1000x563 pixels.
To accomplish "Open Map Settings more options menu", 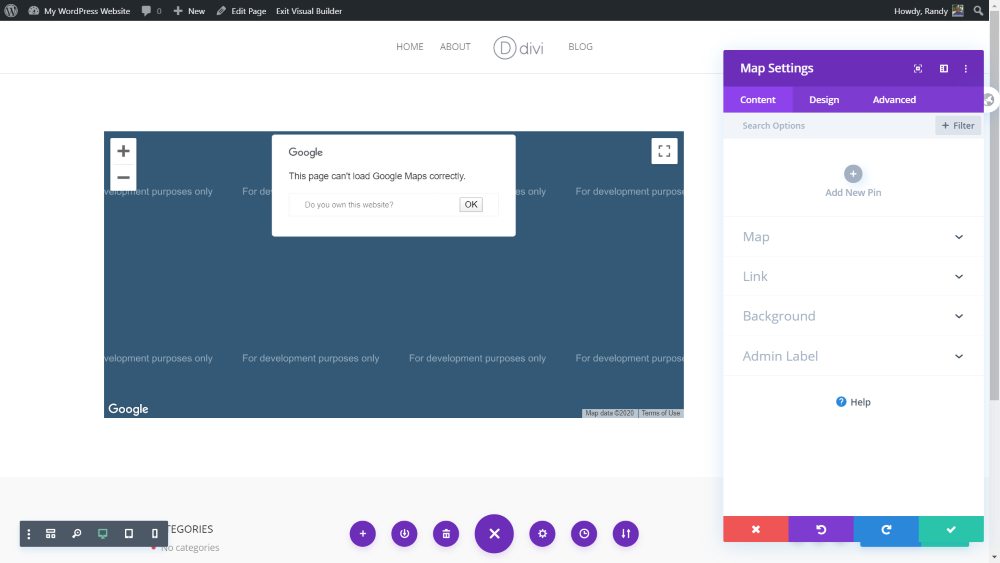I will (x=966, y=68).
